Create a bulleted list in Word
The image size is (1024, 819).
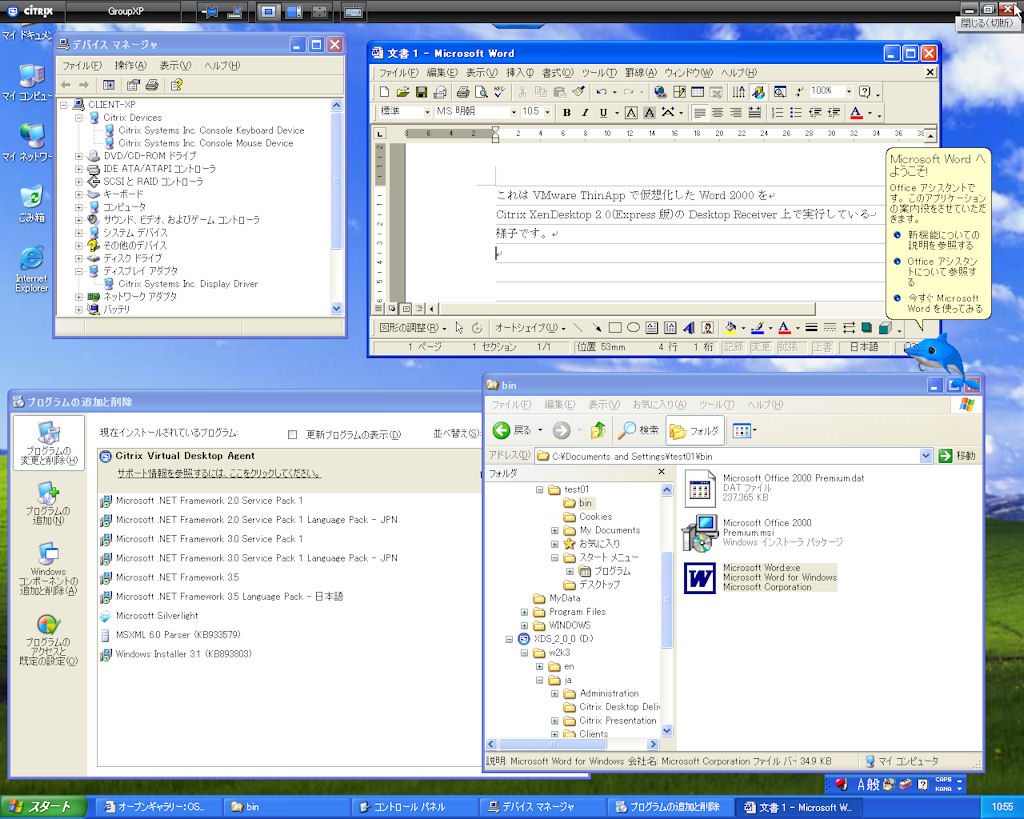[x=796, y=112]
